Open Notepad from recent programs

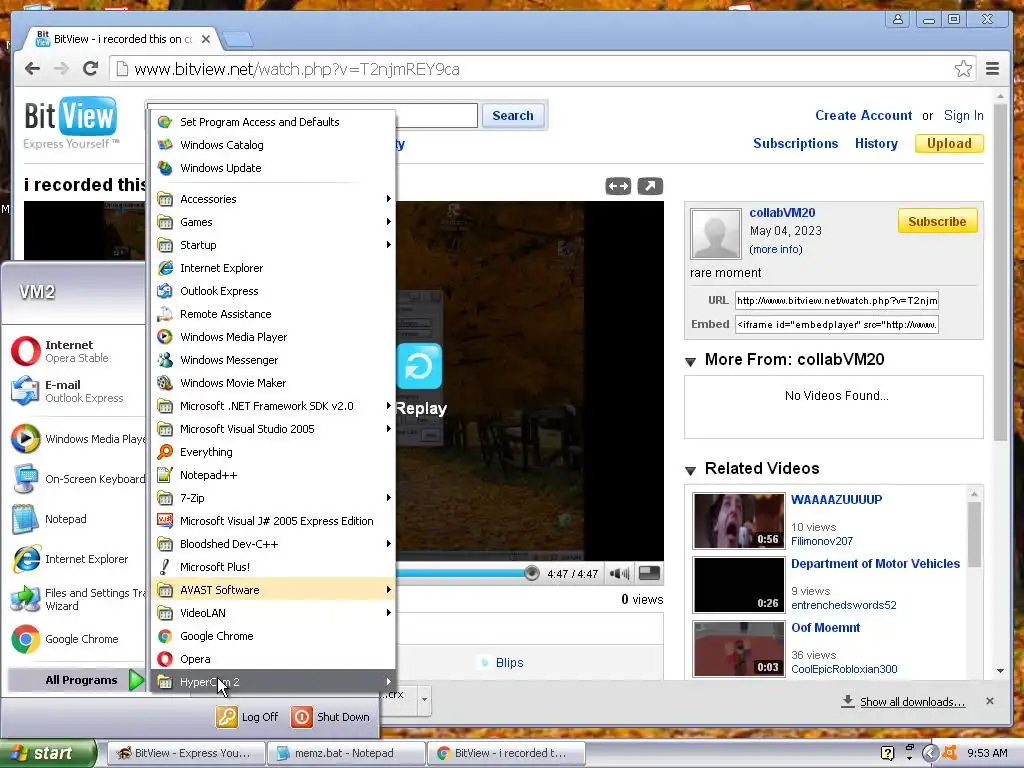coord(75,519)
